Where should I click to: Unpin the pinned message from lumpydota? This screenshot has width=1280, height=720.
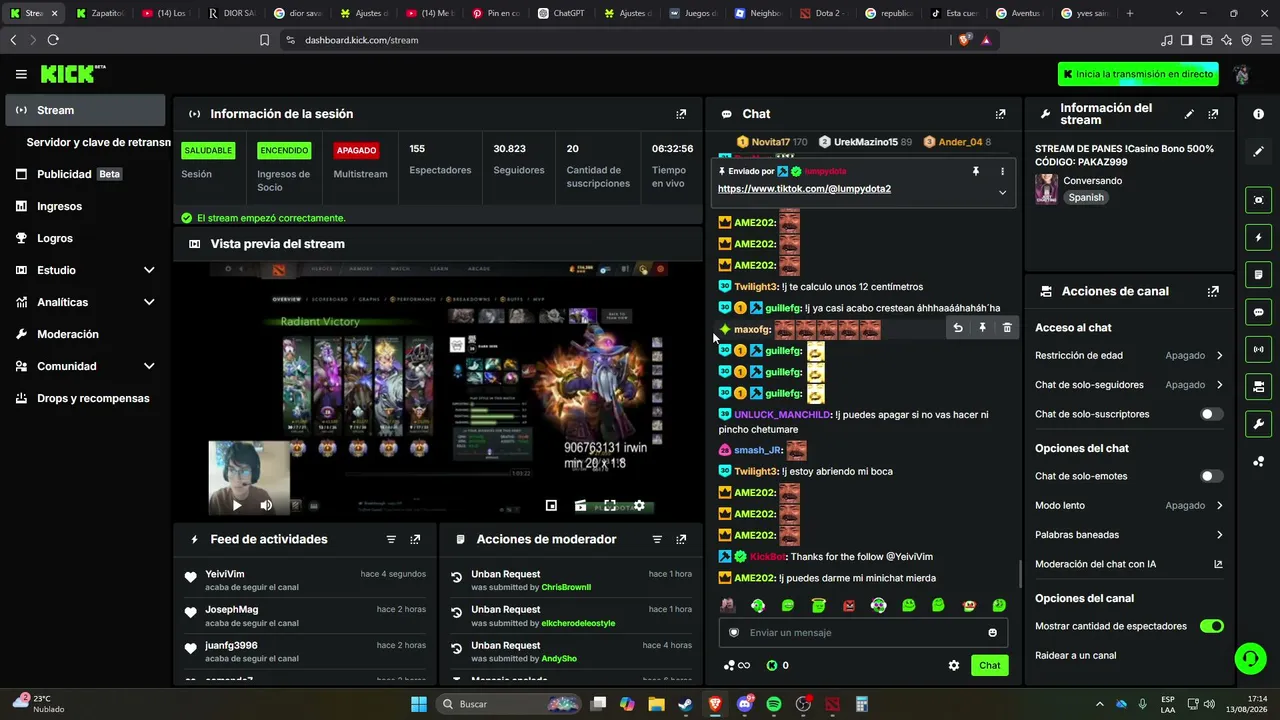976,171
